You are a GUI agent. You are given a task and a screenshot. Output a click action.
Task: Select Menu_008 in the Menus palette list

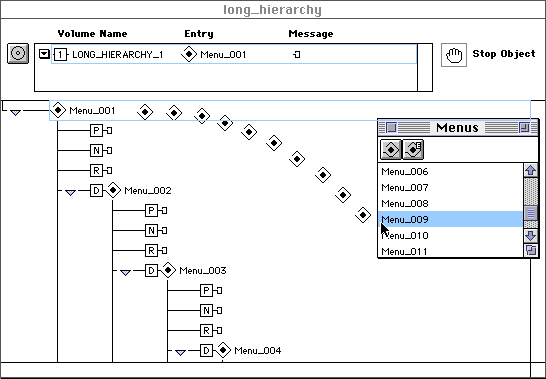tap(451, 203)
